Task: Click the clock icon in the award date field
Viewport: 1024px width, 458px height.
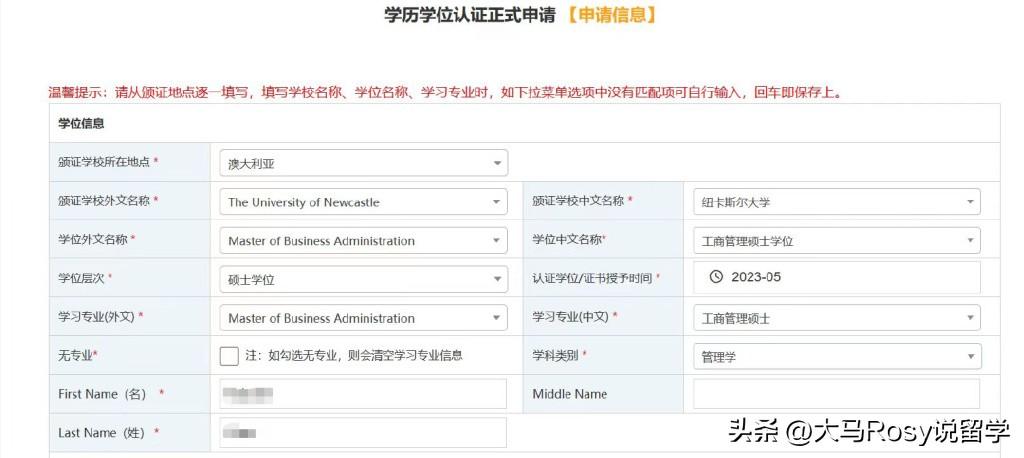Action: [x=715, y=277]
